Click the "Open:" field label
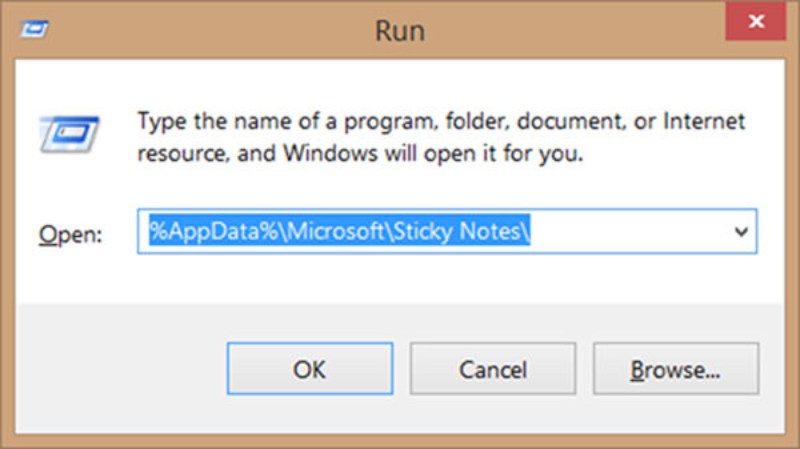The height and width of the screenshot is (449, 800). point(70,233)
